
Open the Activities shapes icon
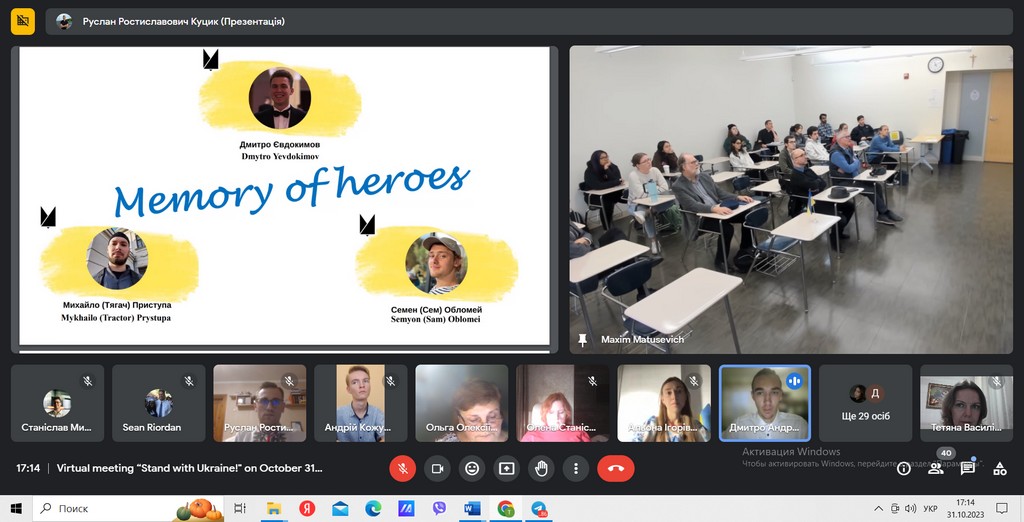pos(999,468)
